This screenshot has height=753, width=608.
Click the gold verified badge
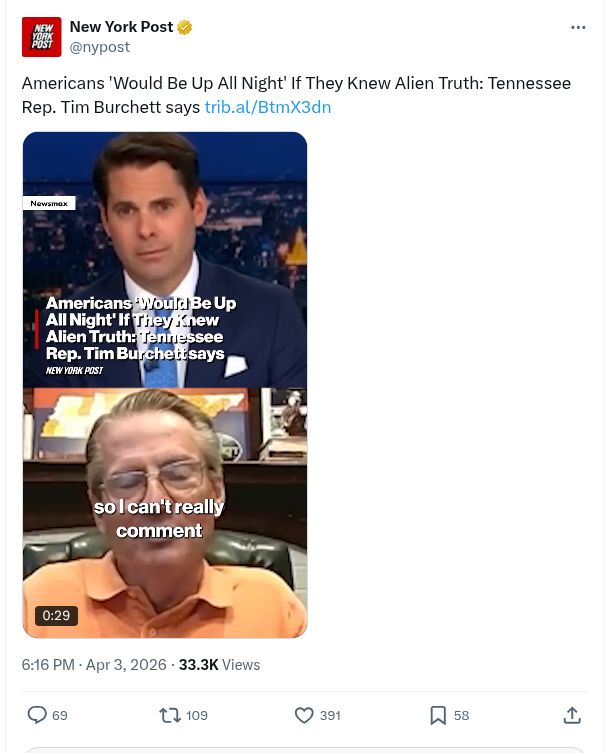point(184,27)
